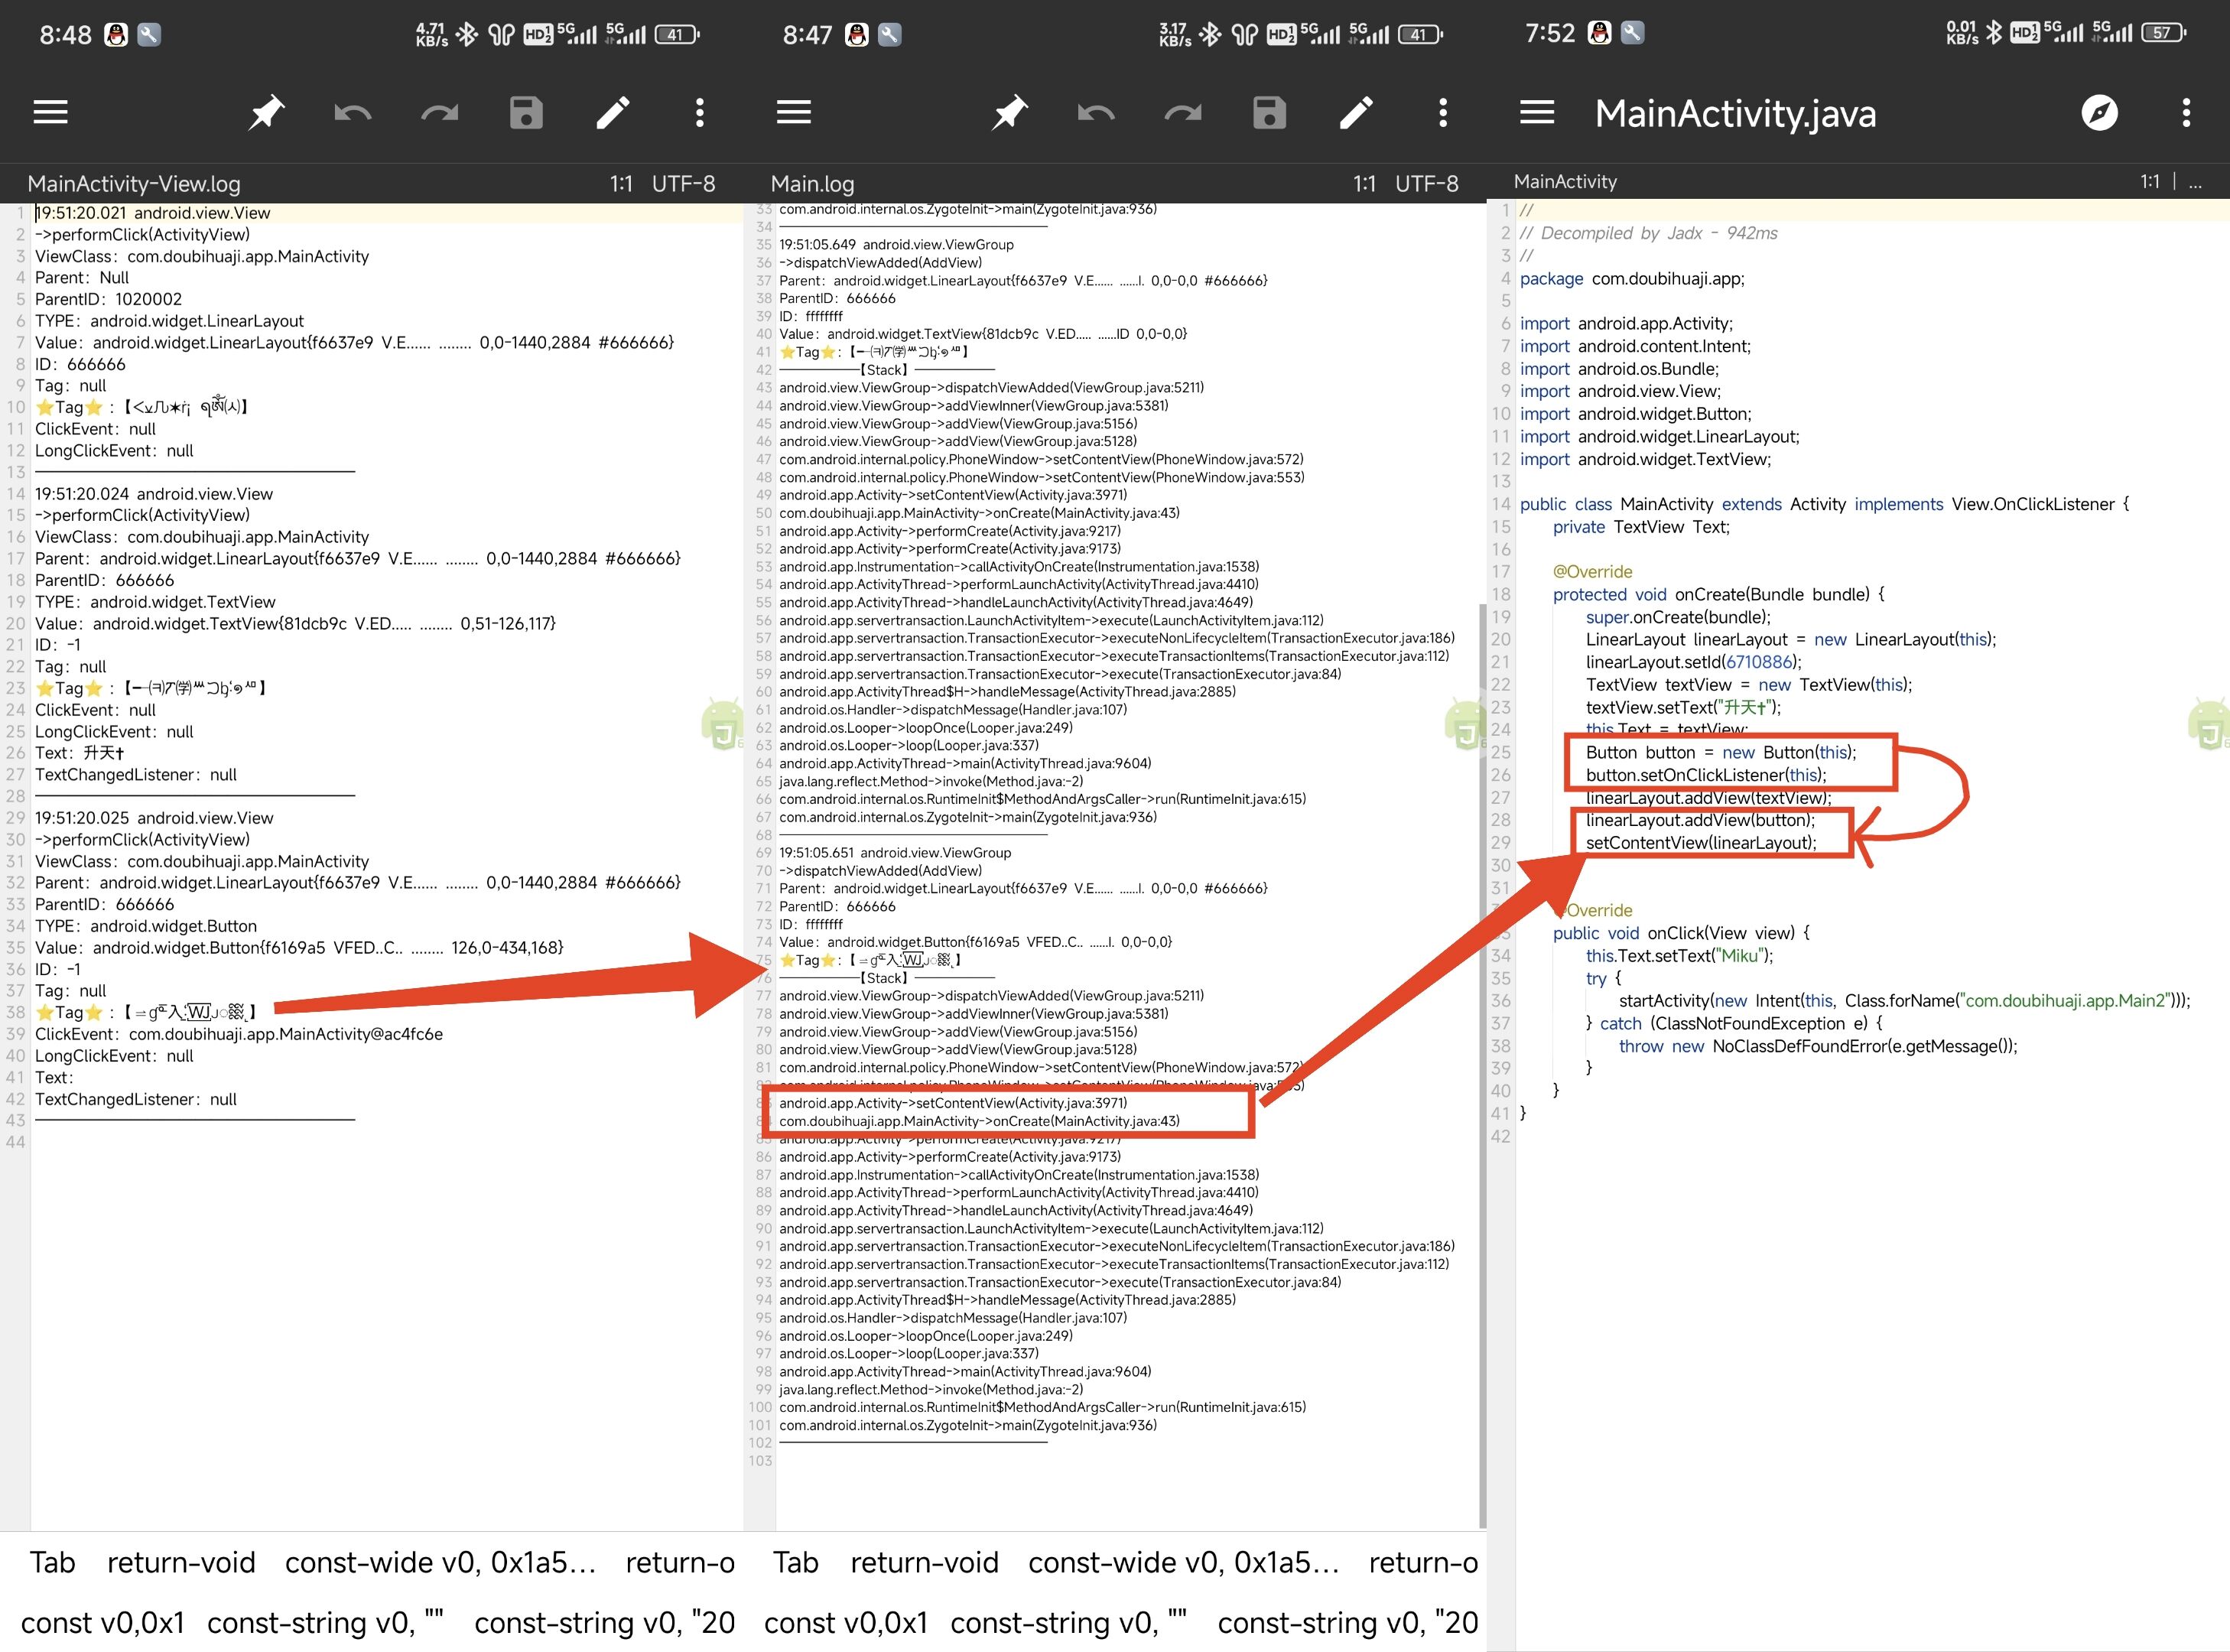Screen dimensions: 2230x1652
Task: Place cursor on 'Text: 升天†' line
Action: (80, 753)
